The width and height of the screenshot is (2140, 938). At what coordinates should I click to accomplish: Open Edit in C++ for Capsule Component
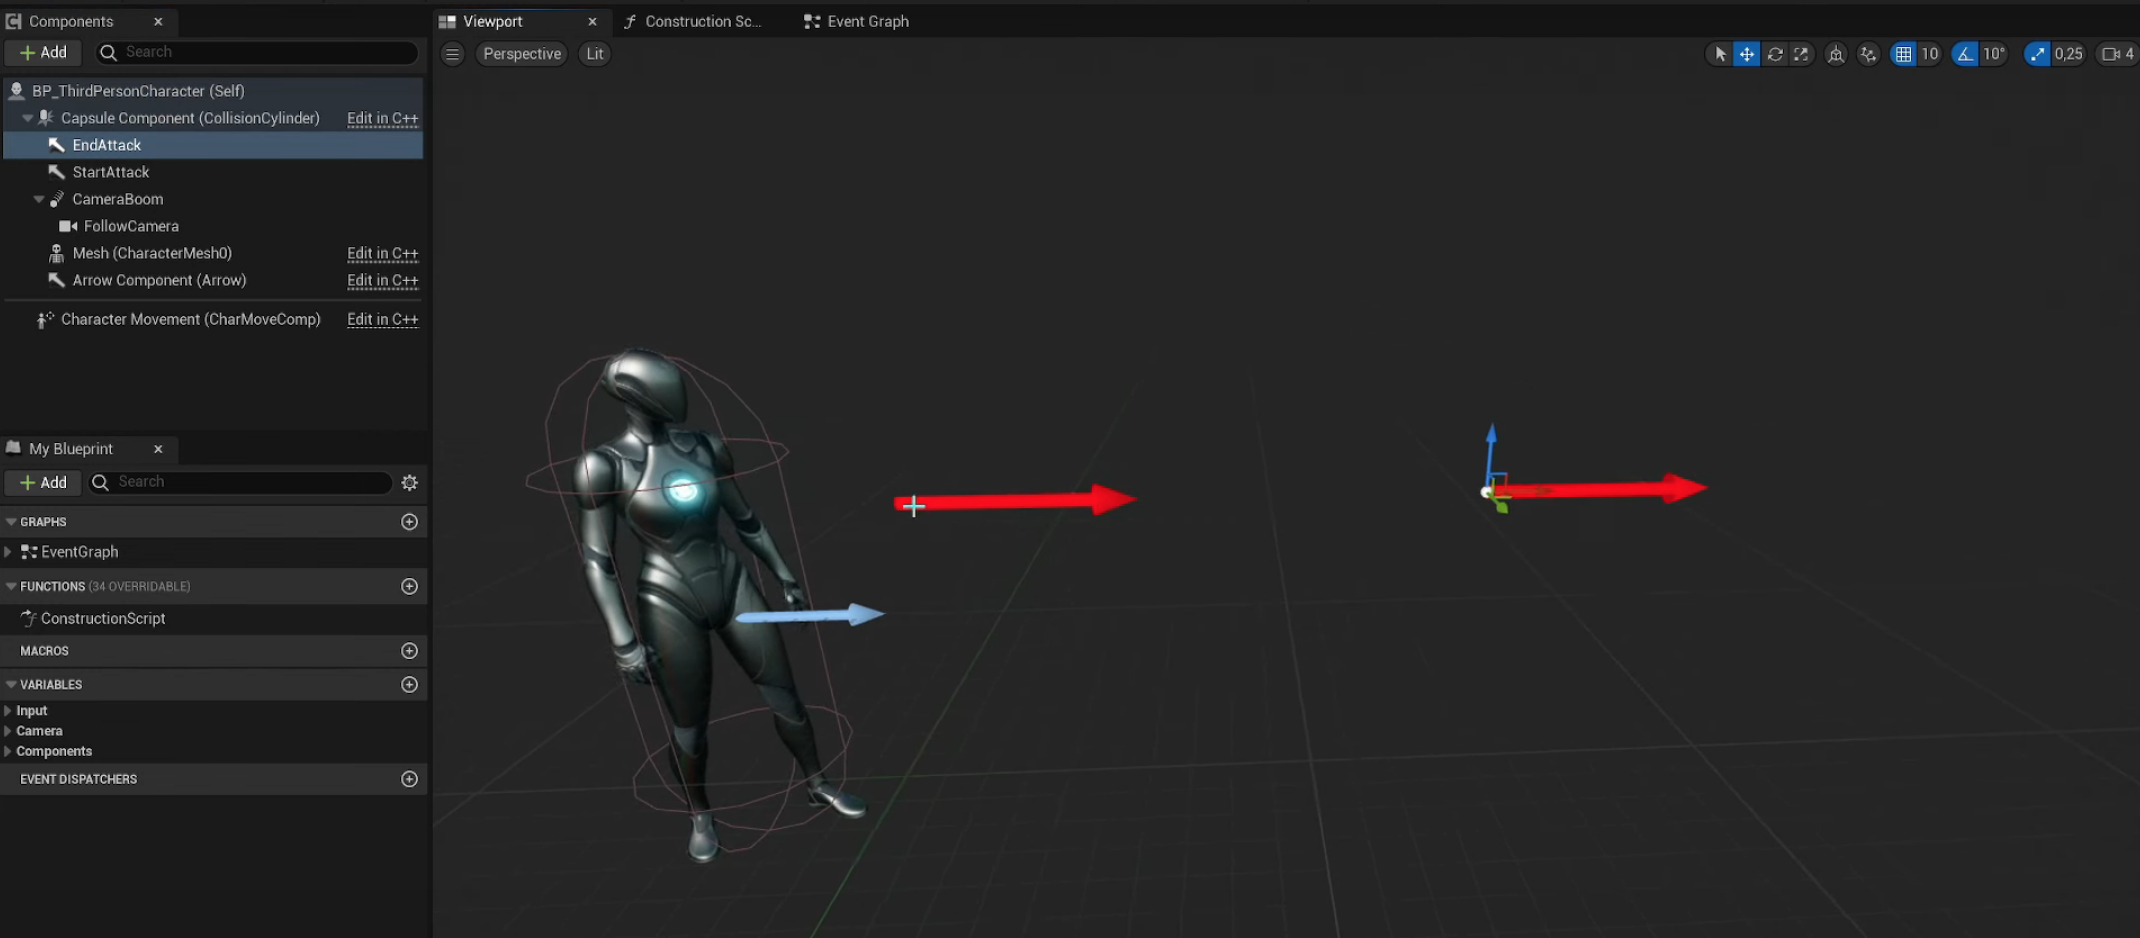382,118
